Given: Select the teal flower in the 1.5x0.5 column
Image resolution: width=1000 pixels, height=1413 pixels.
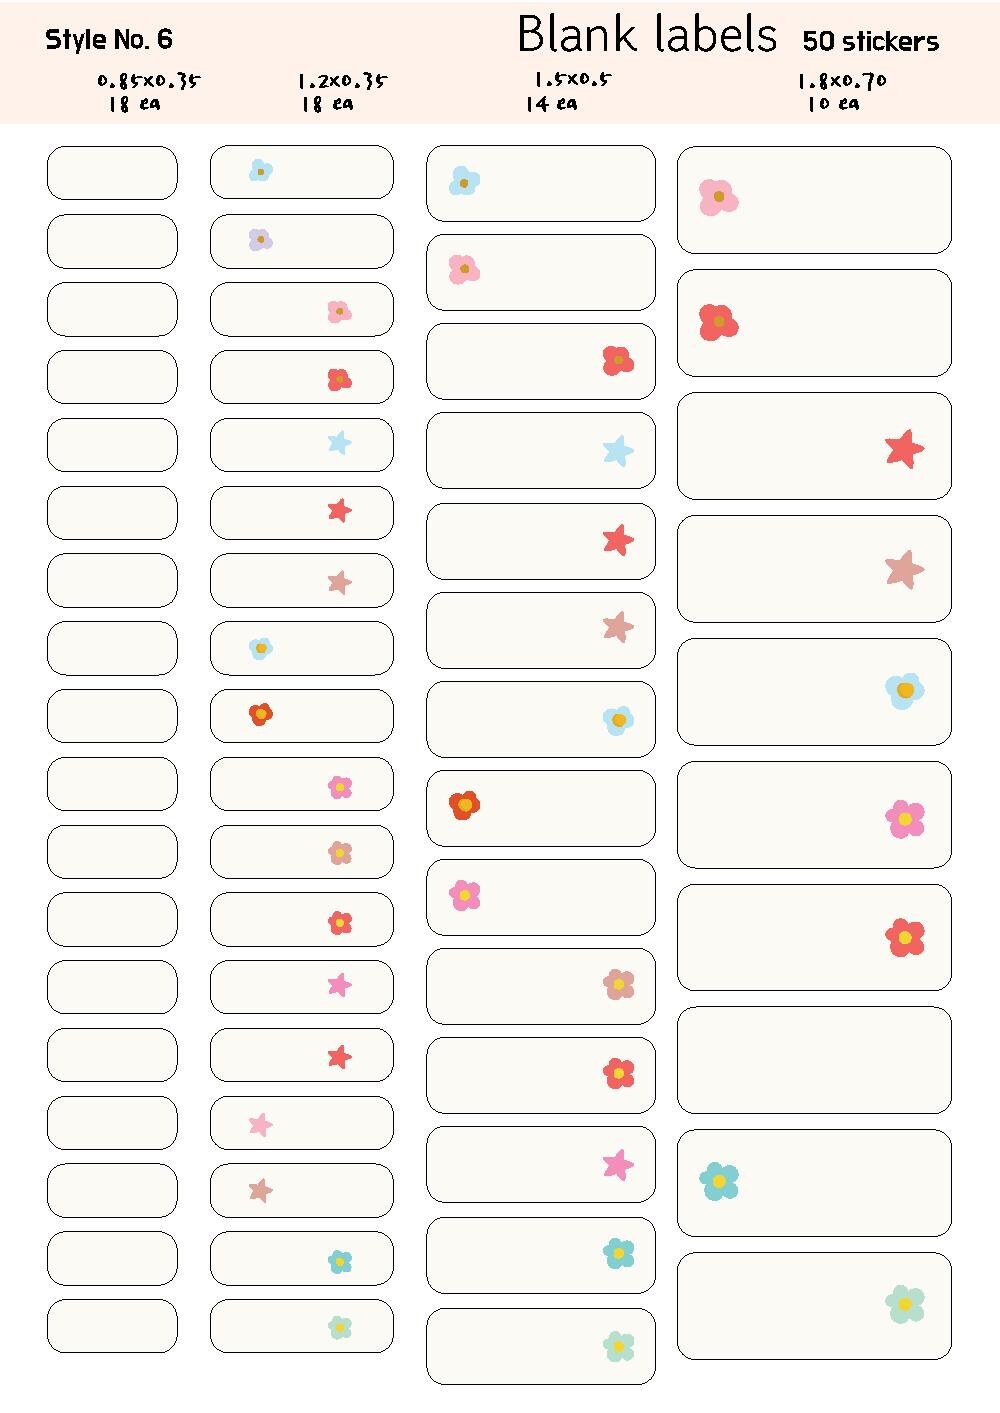Looking at the screenshot, I should [x=618, y=1253].
